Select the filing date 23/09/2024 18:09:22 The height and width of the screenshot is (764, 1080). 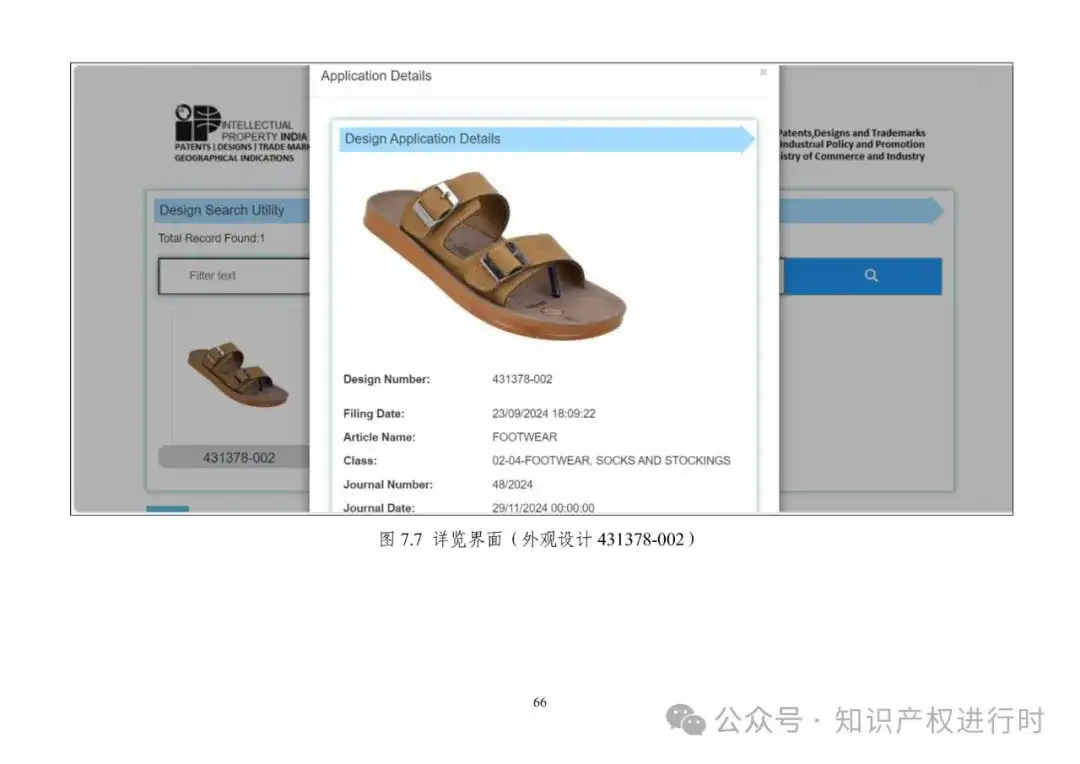click(x=543, y=414)
